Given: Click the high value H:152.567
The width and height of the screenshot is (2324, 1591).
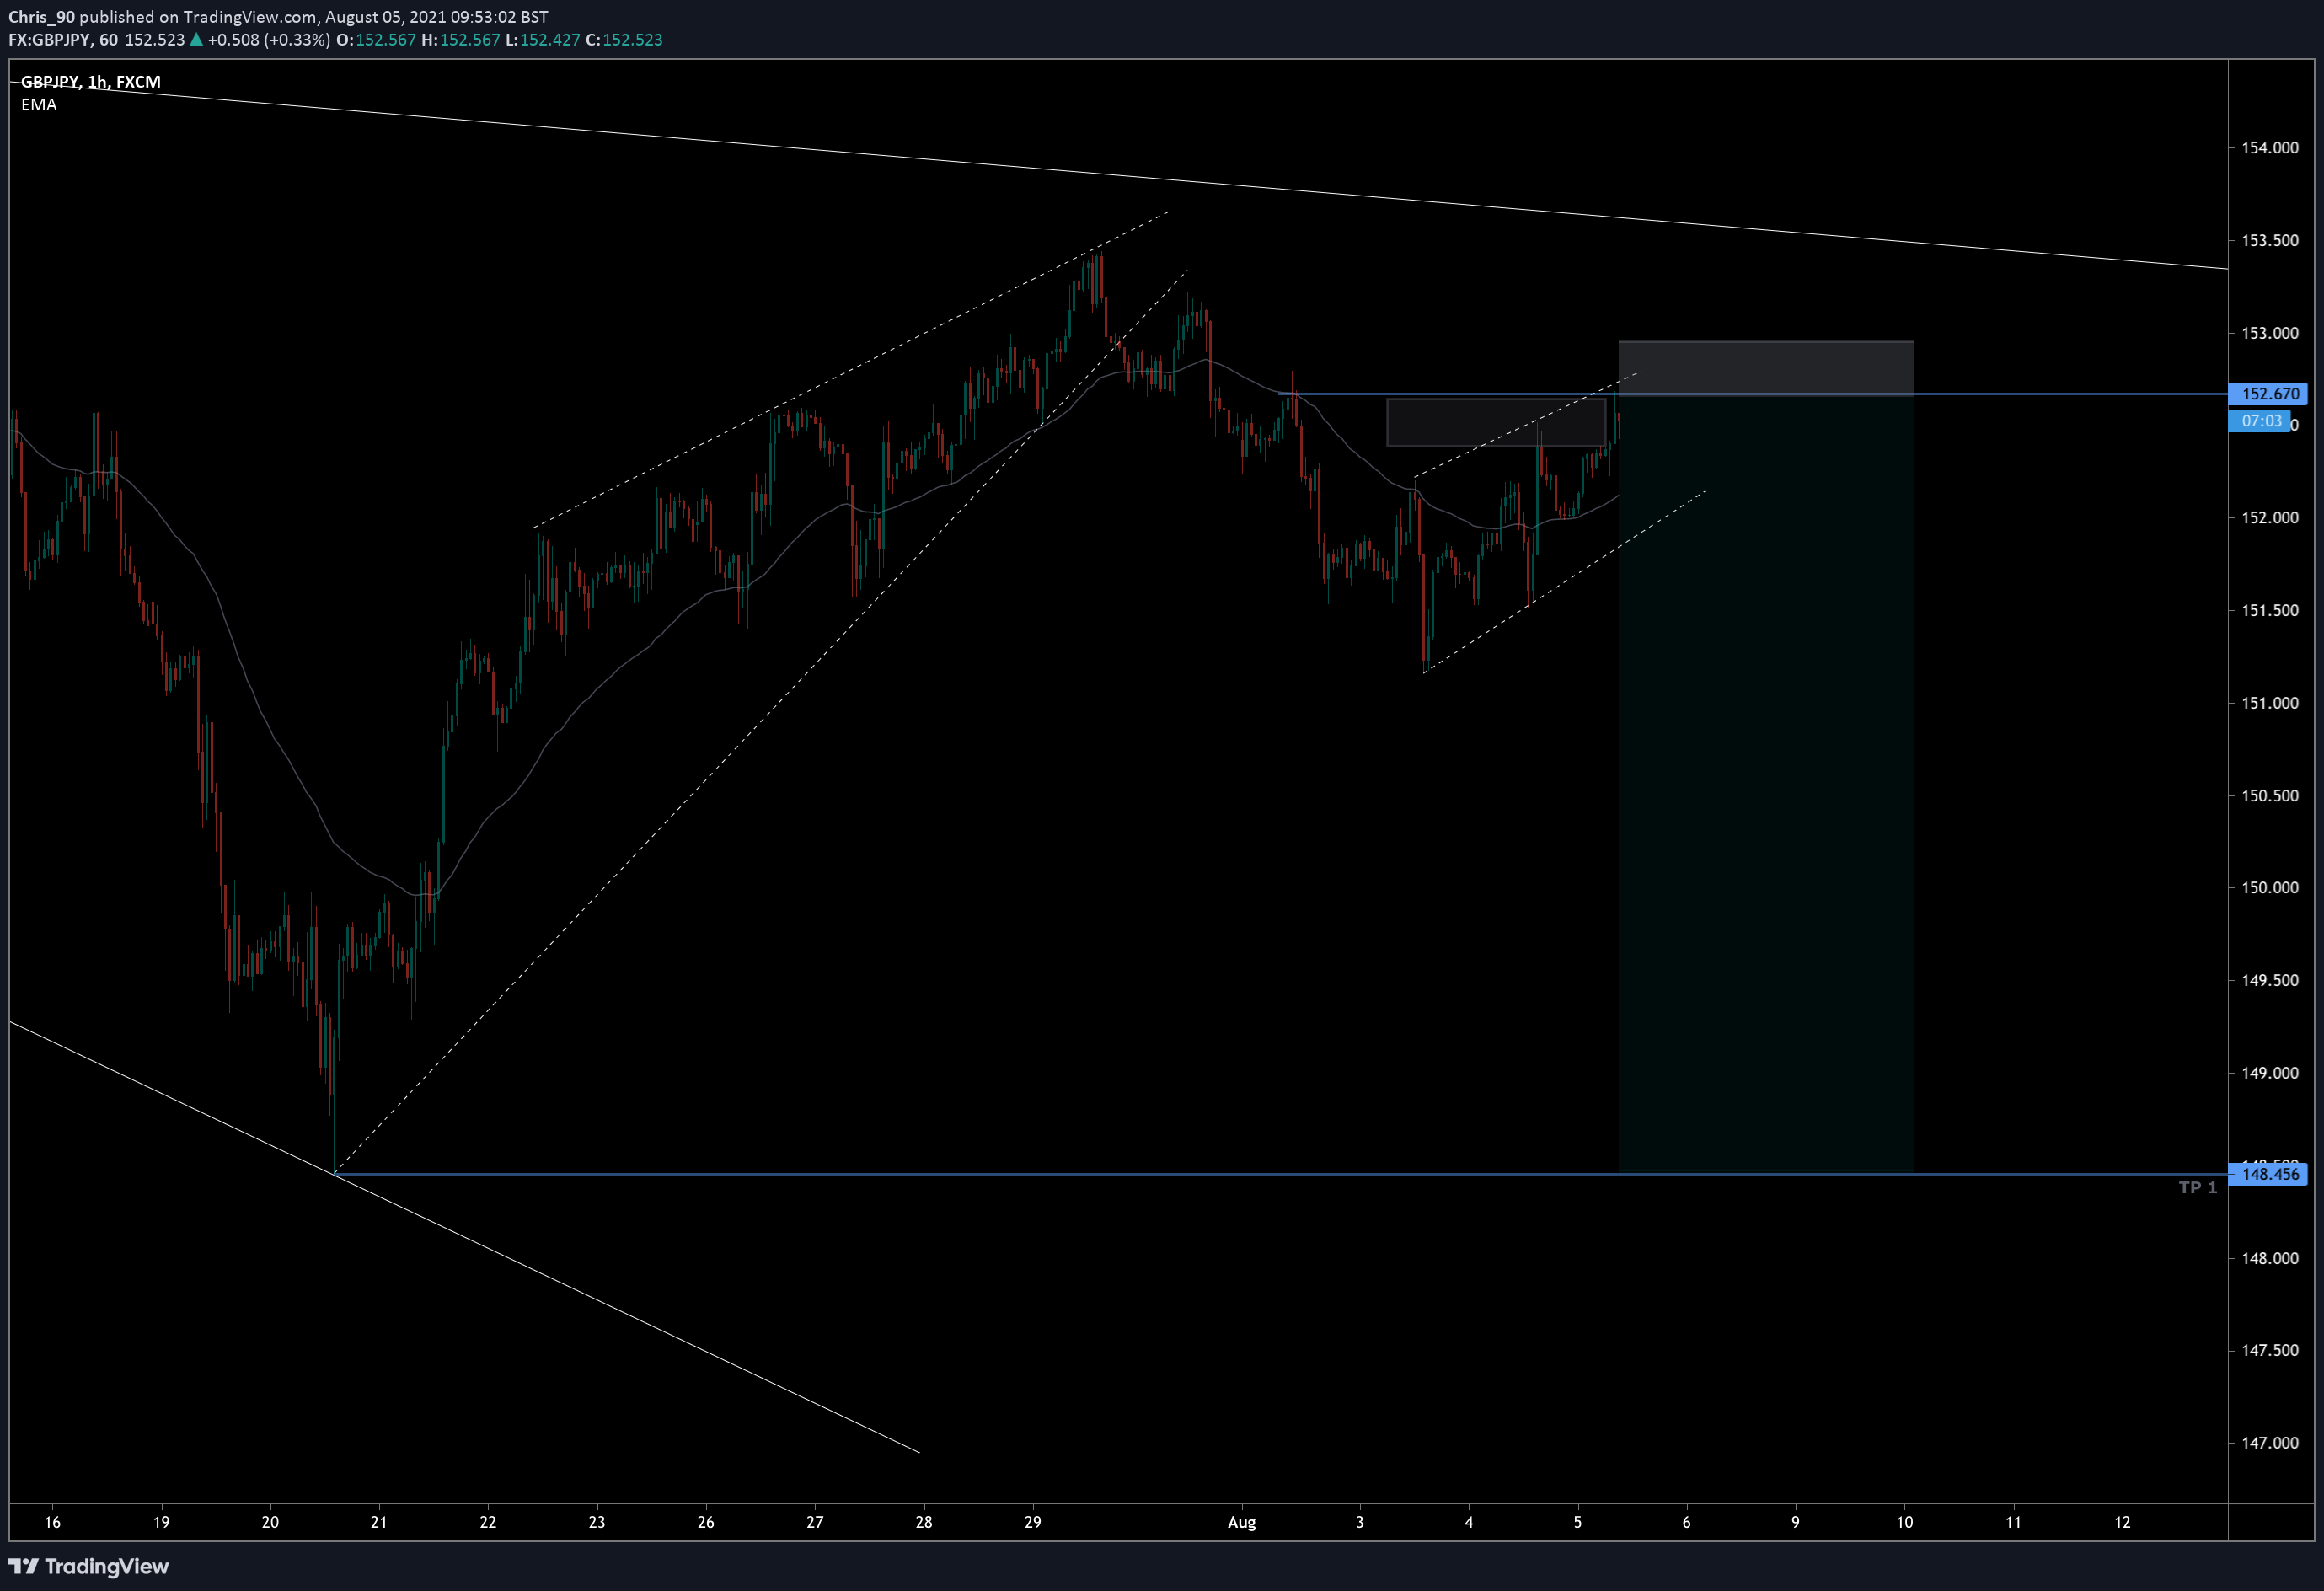Looking at the screenshot, I should tap(460, 40).
